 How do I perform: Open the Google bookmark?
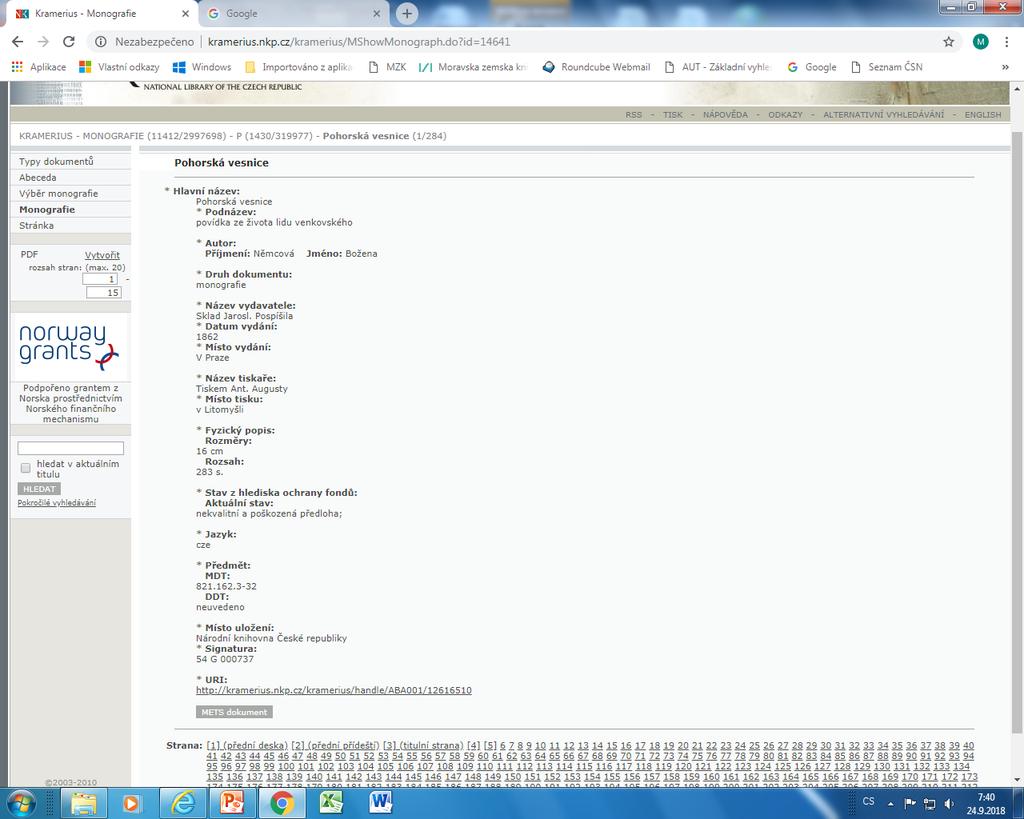click(812, 67)
